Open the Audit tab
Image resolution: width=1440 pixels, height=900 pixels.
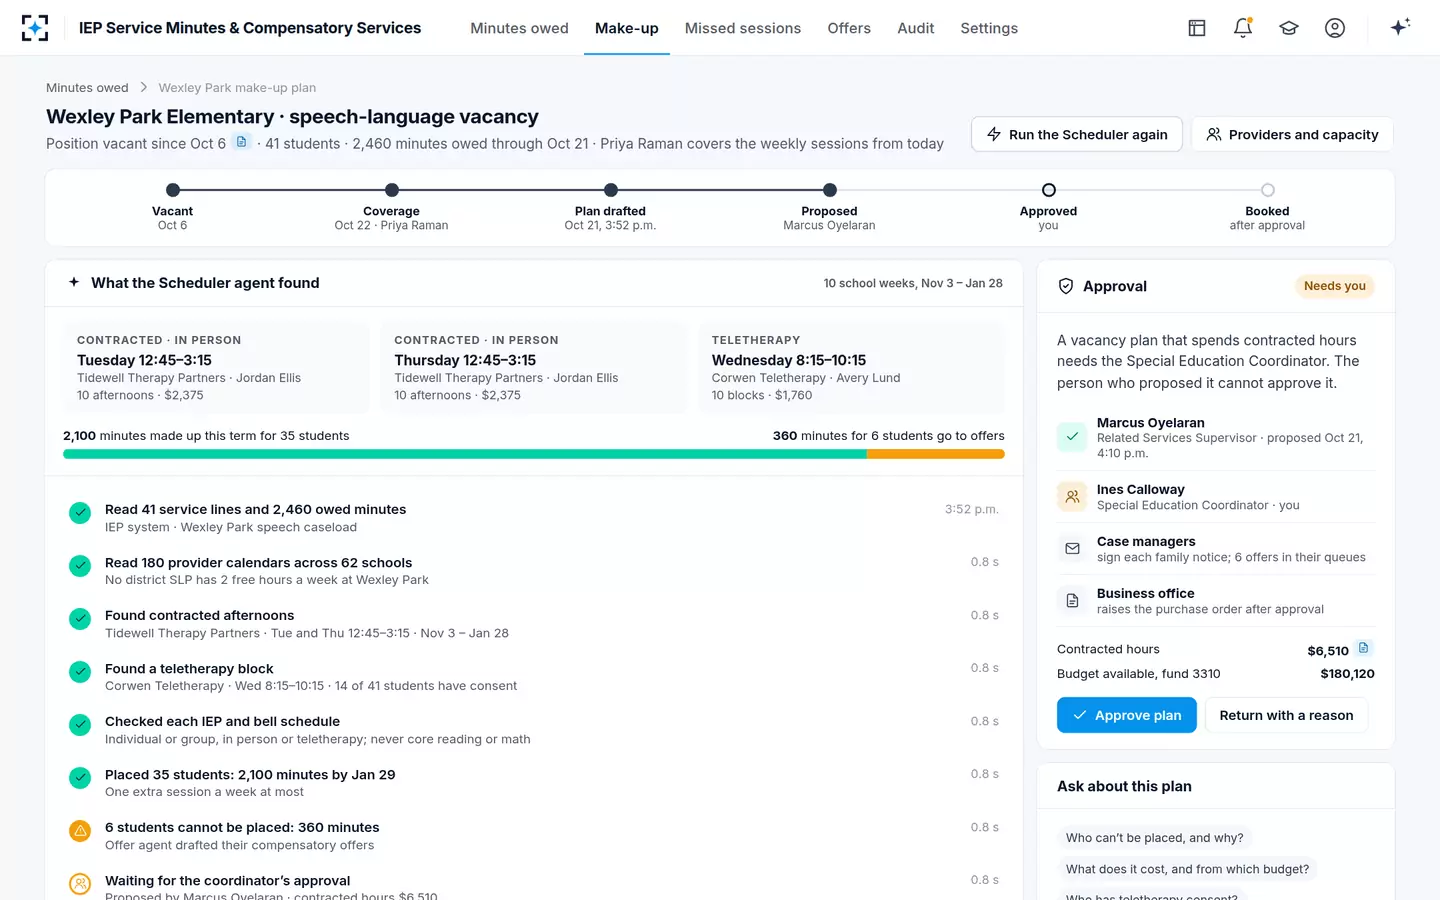point(916,28)
